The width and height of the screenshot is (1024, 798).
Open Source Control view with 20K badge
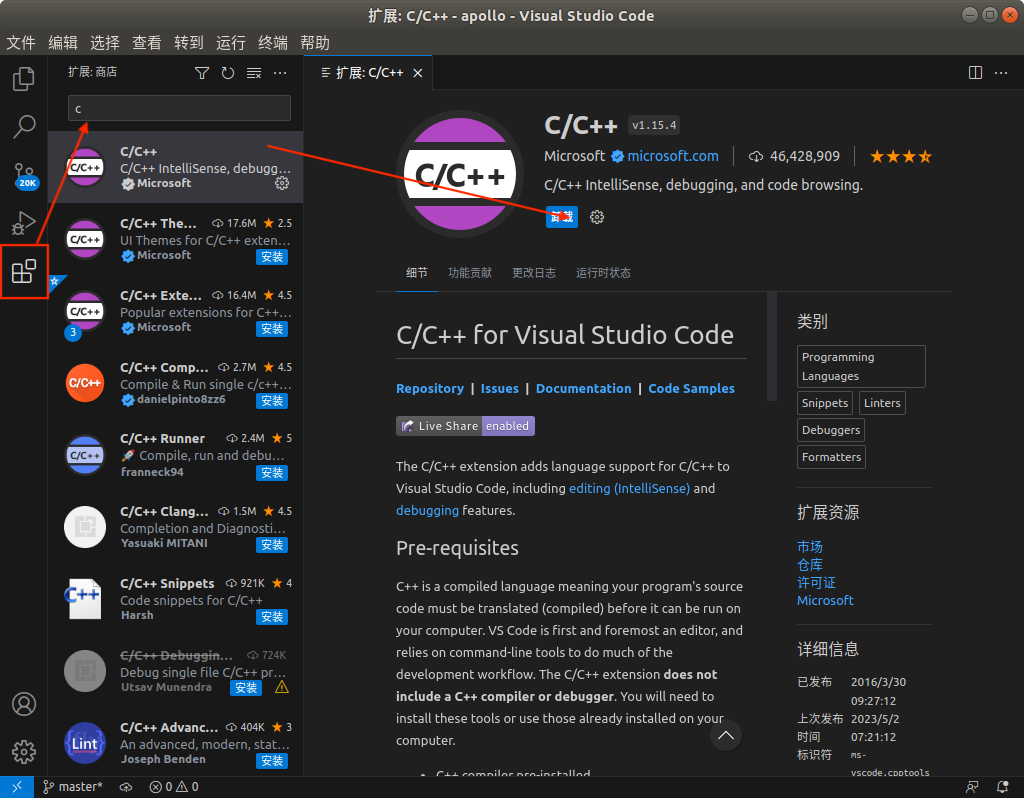24,175
